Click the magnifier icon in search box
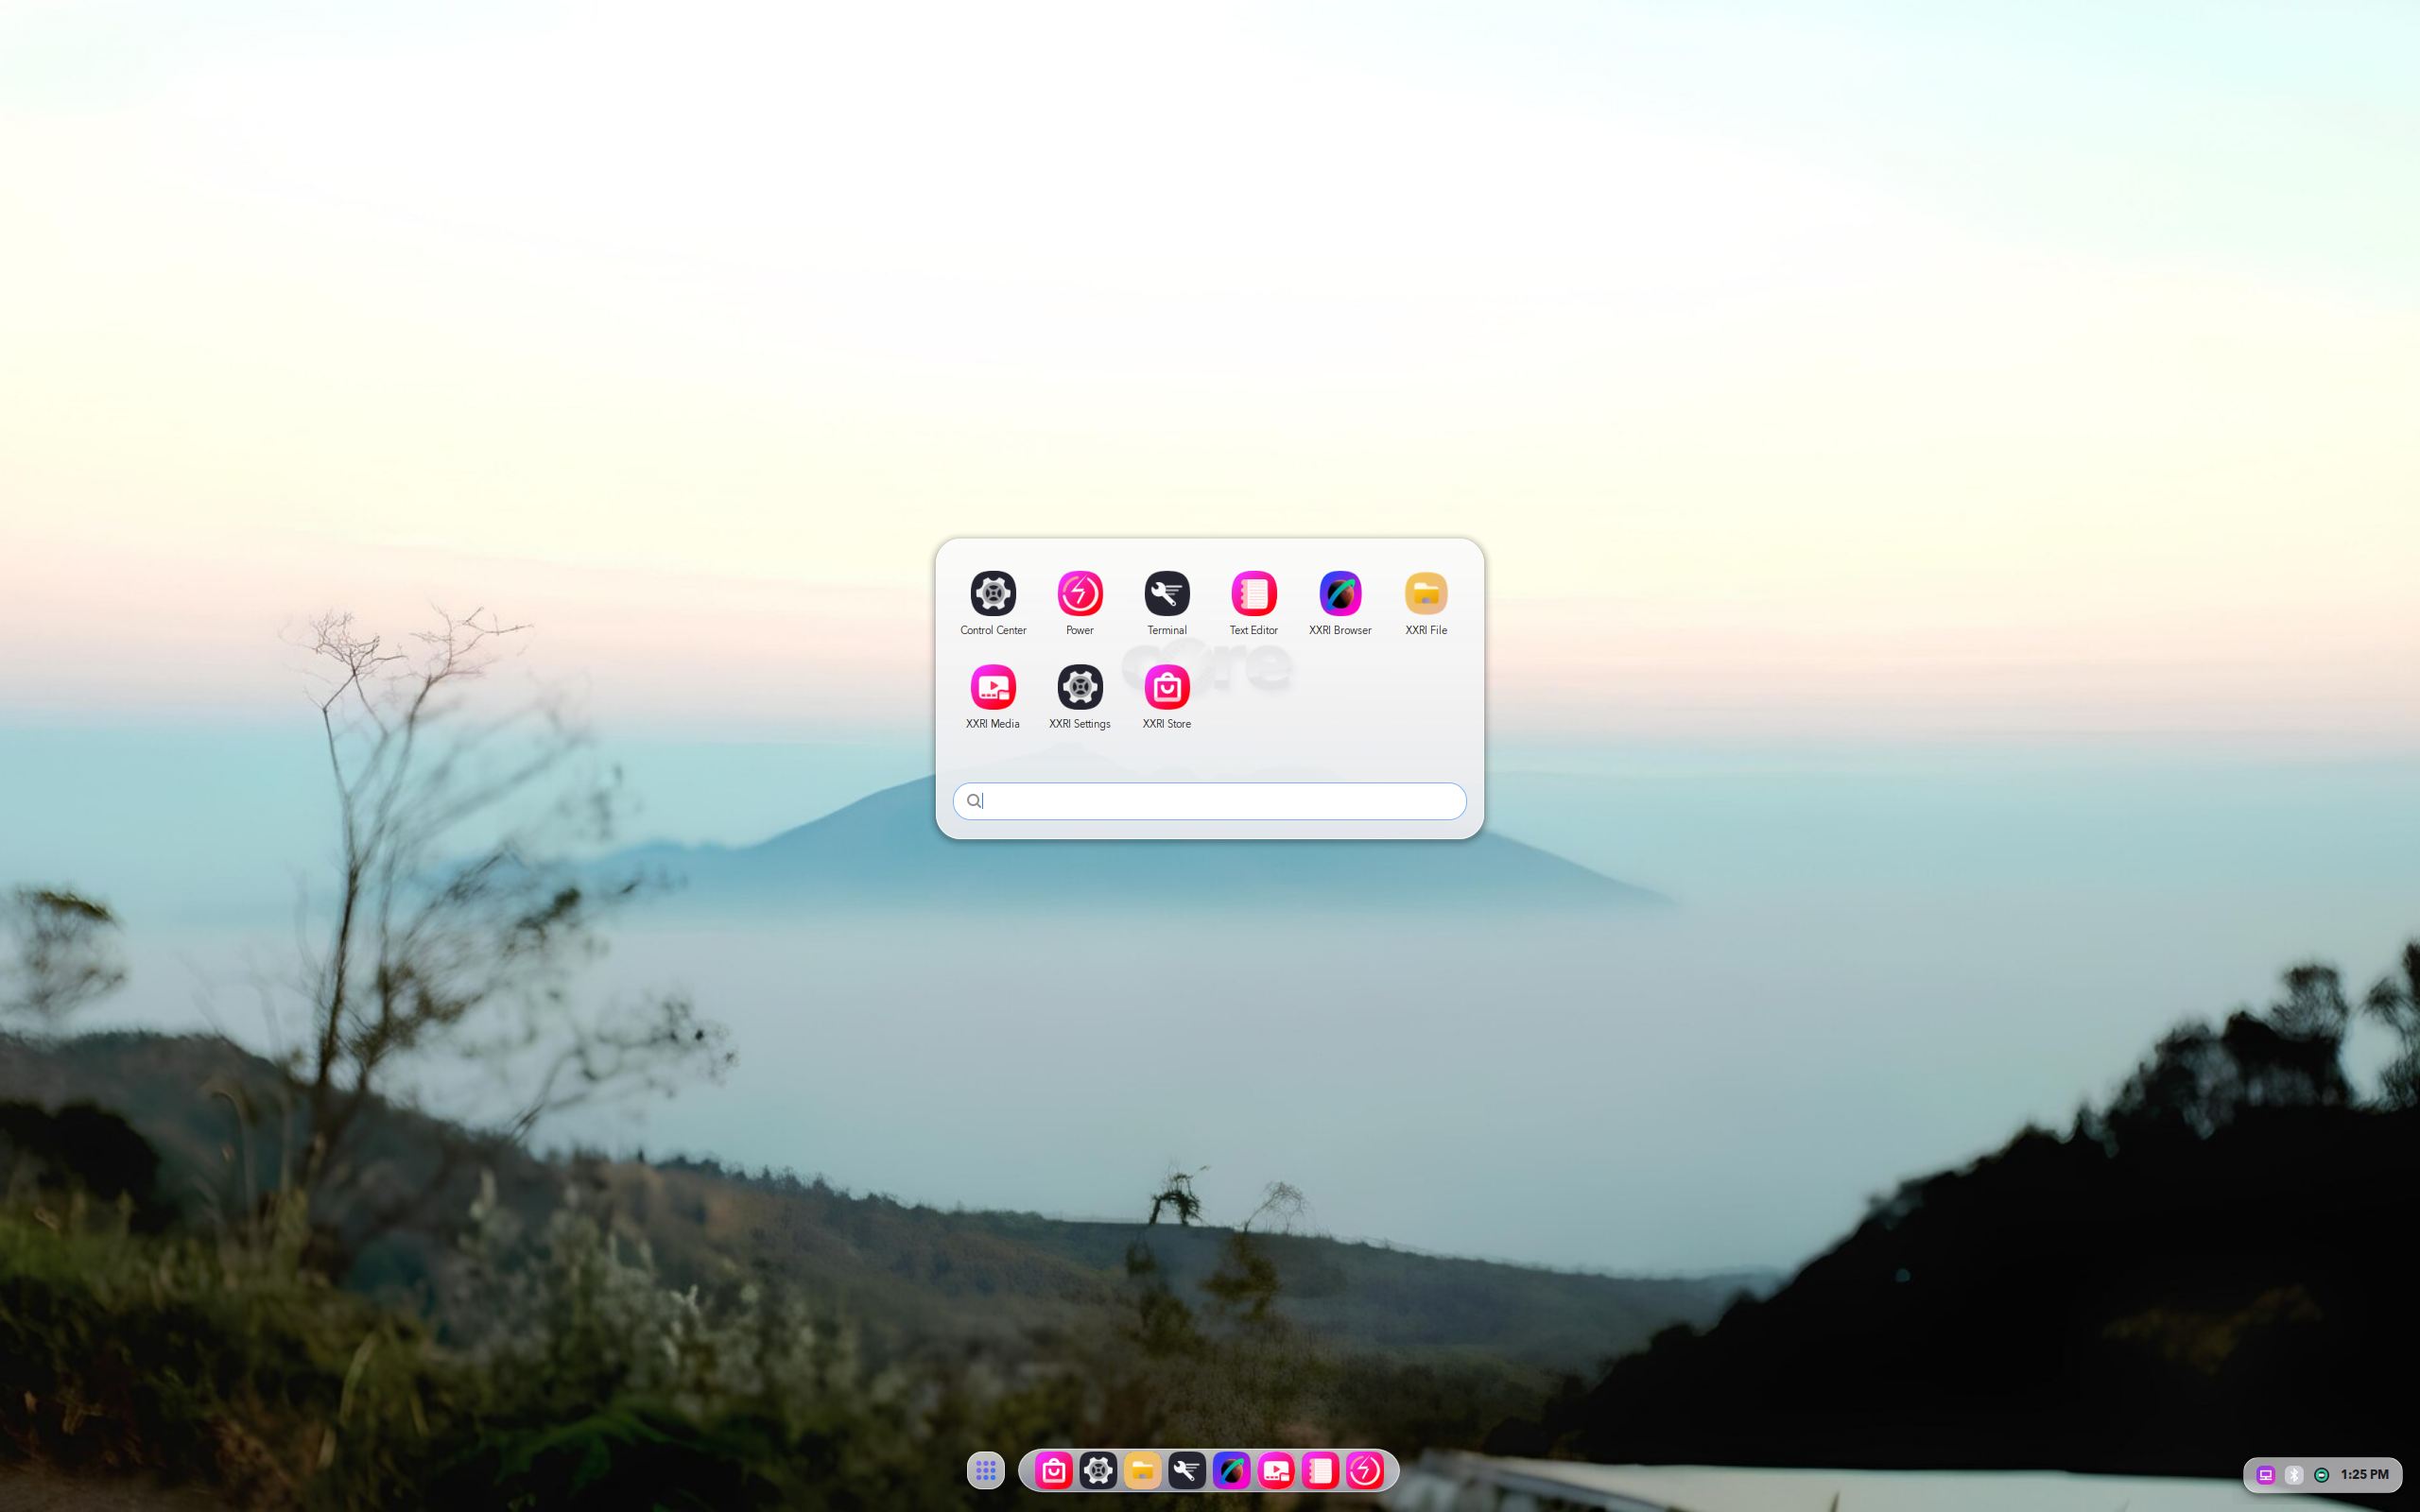The image size is (2420, 1512). pyautogui.click(x=973, y=801)
